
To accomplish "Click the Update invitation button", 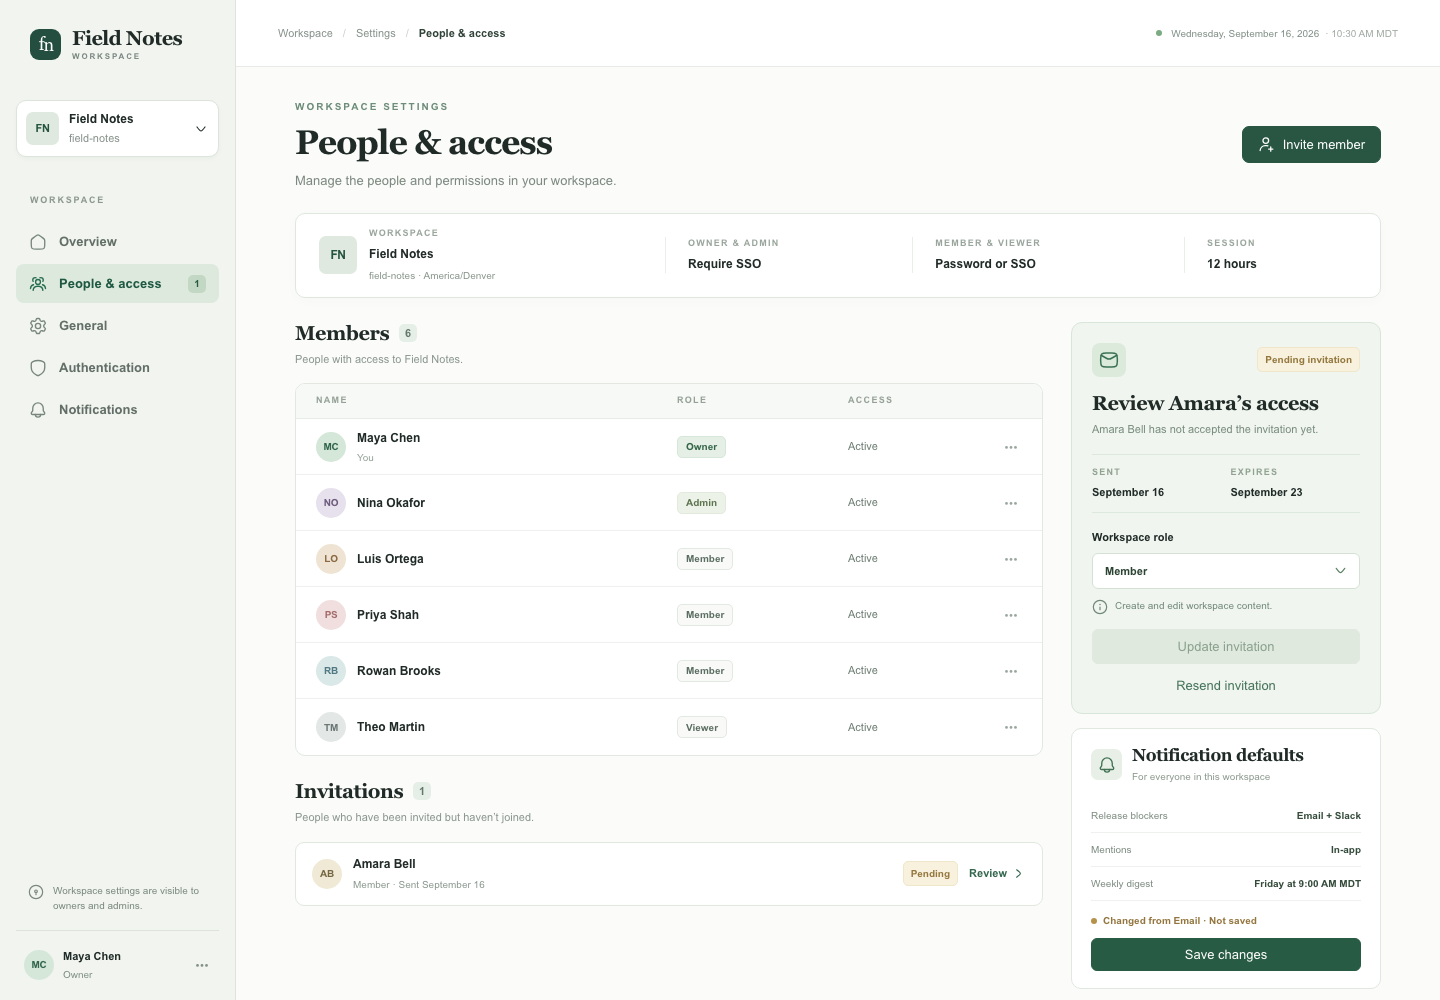I will (1226, 647).
